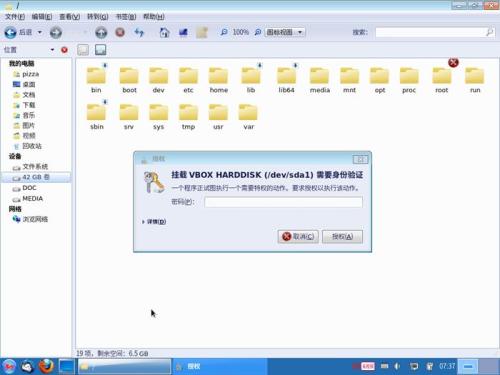
Task: Select the sbin folder icon
Action: click(x=96, y=112)
